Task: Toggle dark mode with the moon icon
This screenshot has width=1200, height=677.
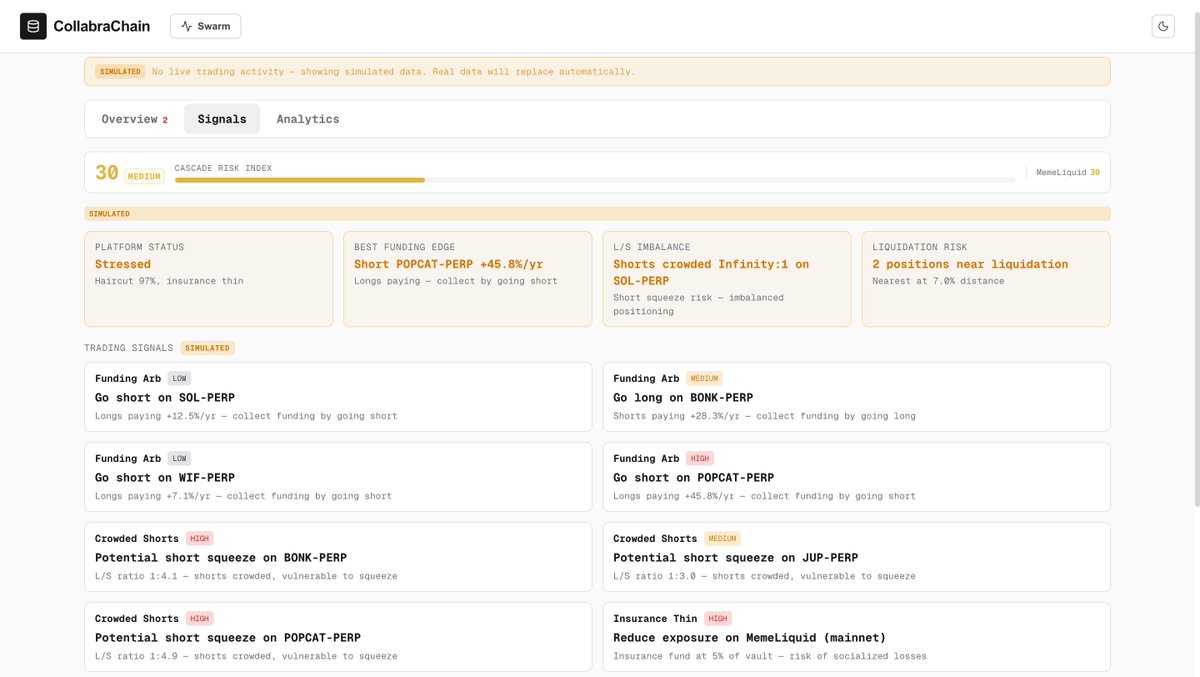Action: point(1163,26)
